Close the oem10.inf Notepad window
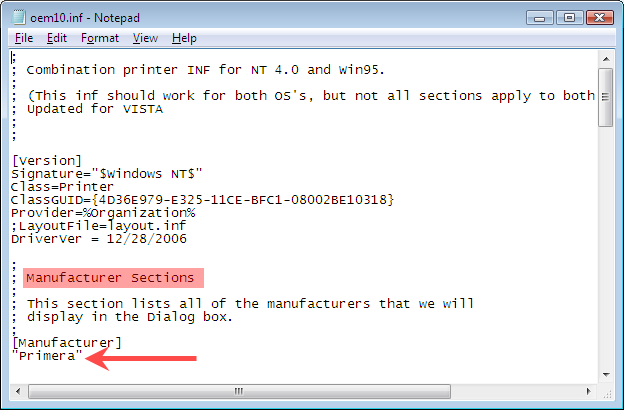 600,18
